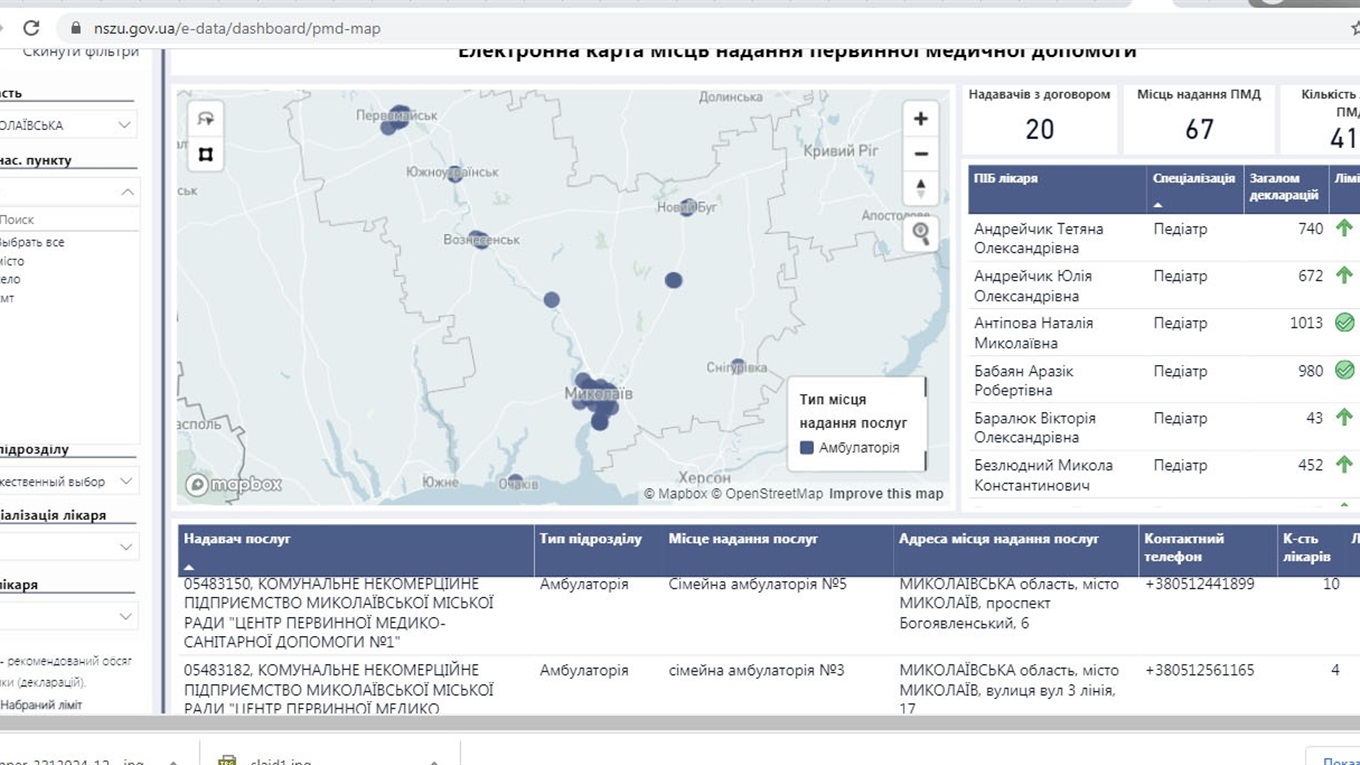
Task: Click green arrow icon in Андрейчик Юлія row
Action: [x=1344, y=275]
